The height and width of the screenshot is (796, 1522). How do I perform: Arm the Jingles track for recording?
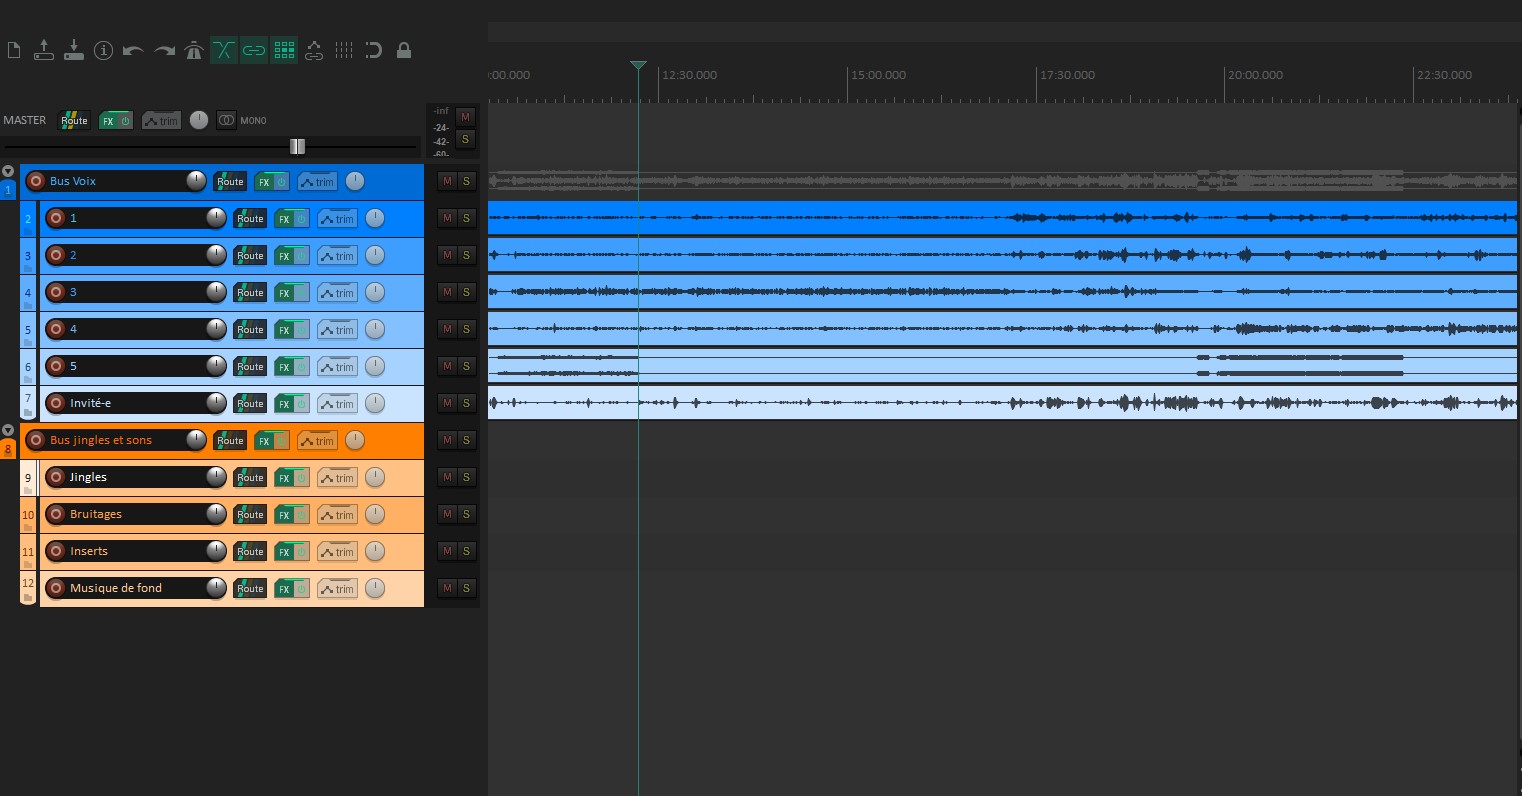pyautogui.click(x=56, y=477)
